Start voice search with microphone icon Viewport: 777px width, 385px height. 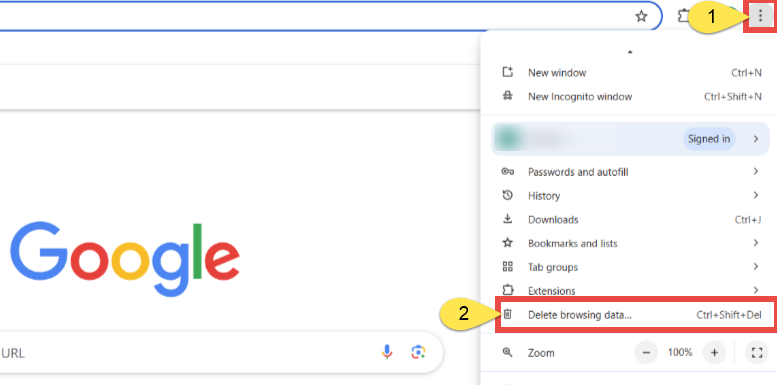point(387,352)
